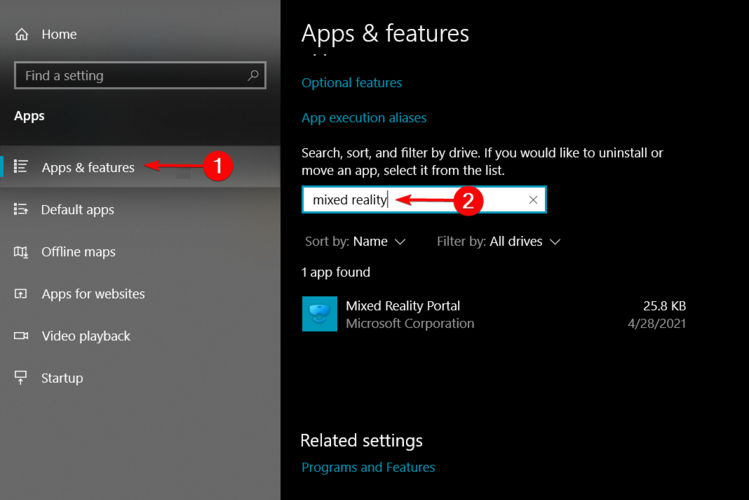Open the App execution aliases link
The width and height of the screenshot is (749, 500).
click(x=364, y=118)
